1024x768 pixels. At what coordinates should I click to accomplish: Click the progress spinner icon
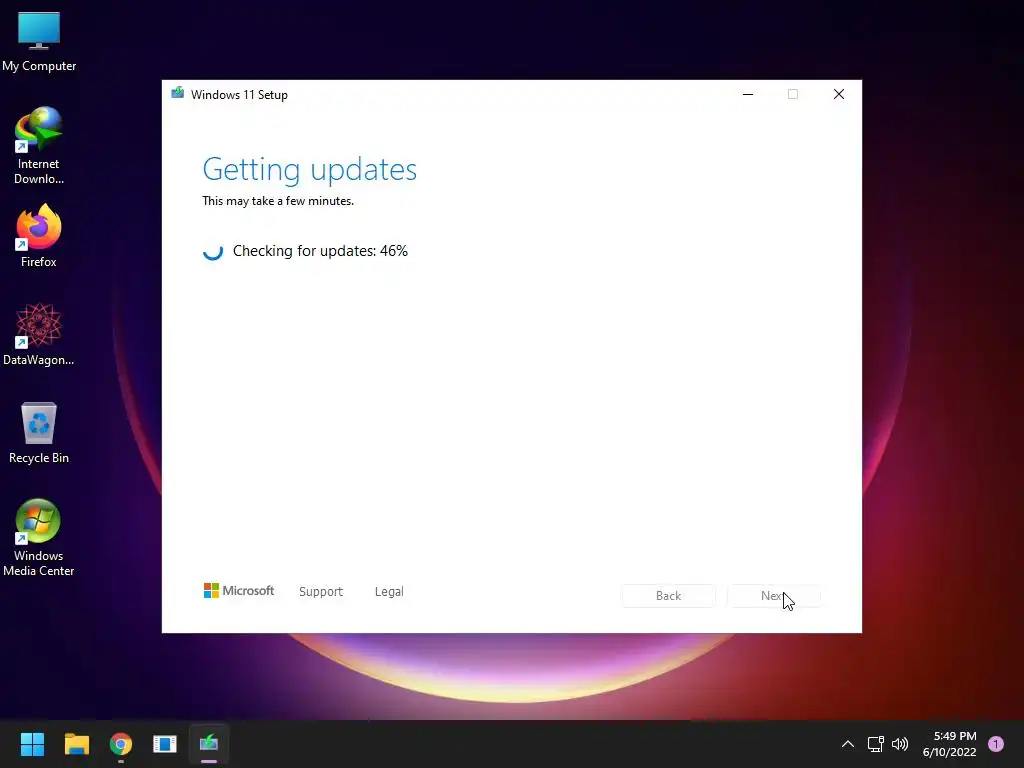(x=213, y=251)
